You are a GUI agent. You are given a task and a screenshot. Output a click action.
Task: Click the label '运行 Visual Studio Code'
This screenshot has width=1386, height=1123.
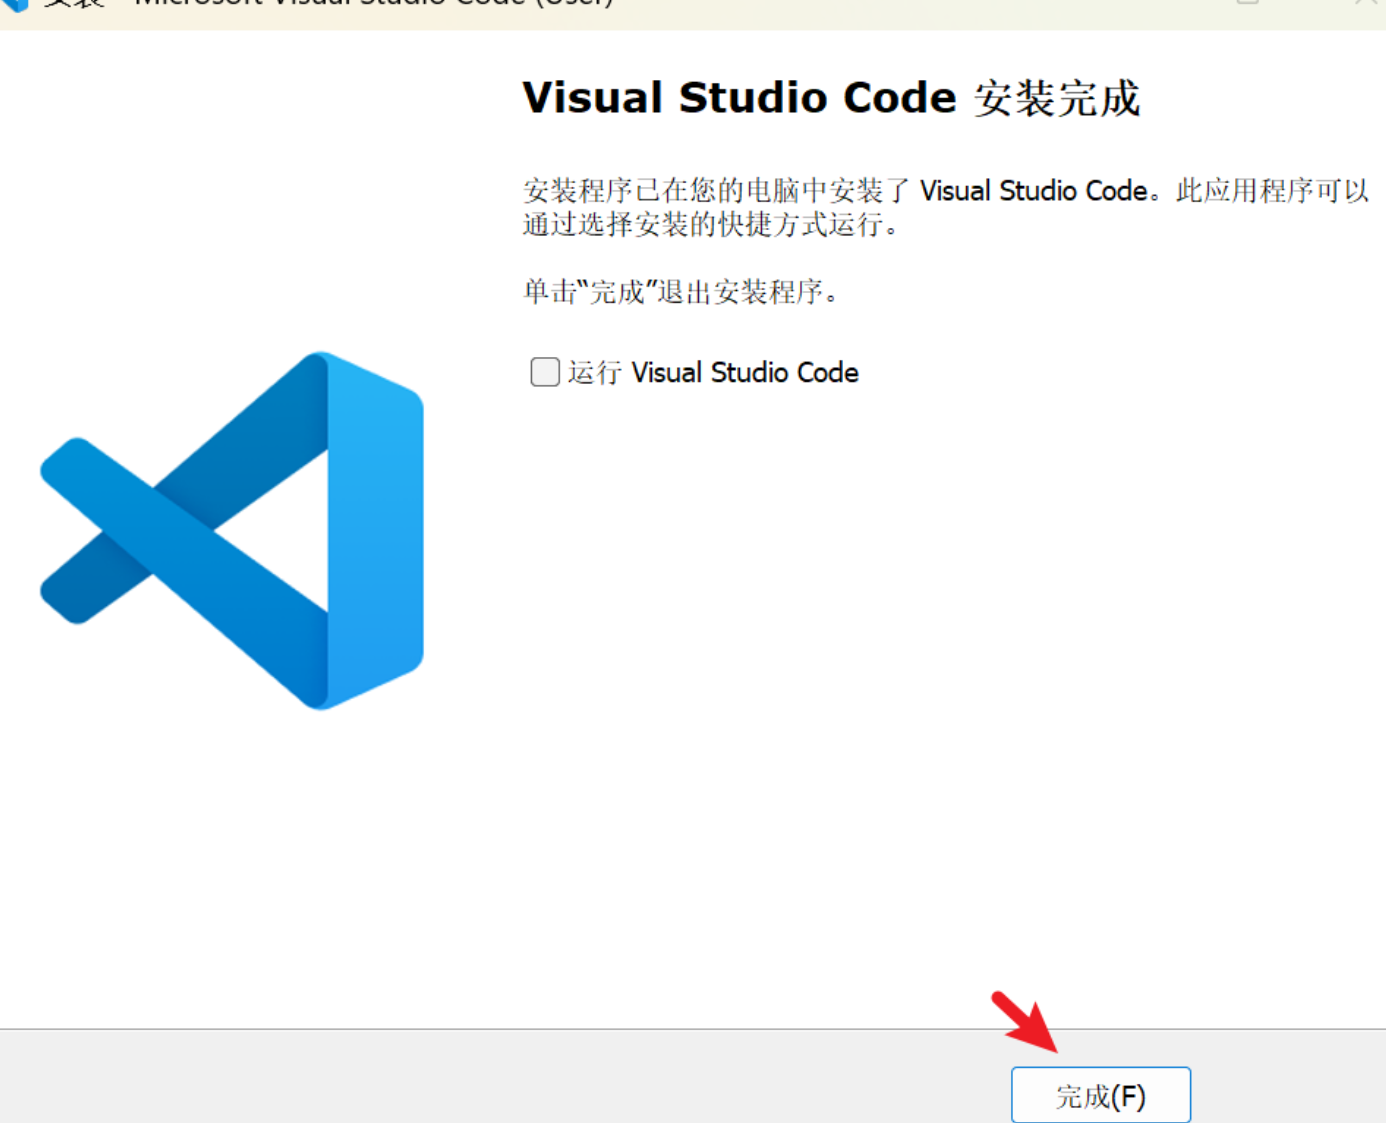[x=713, y=373]
